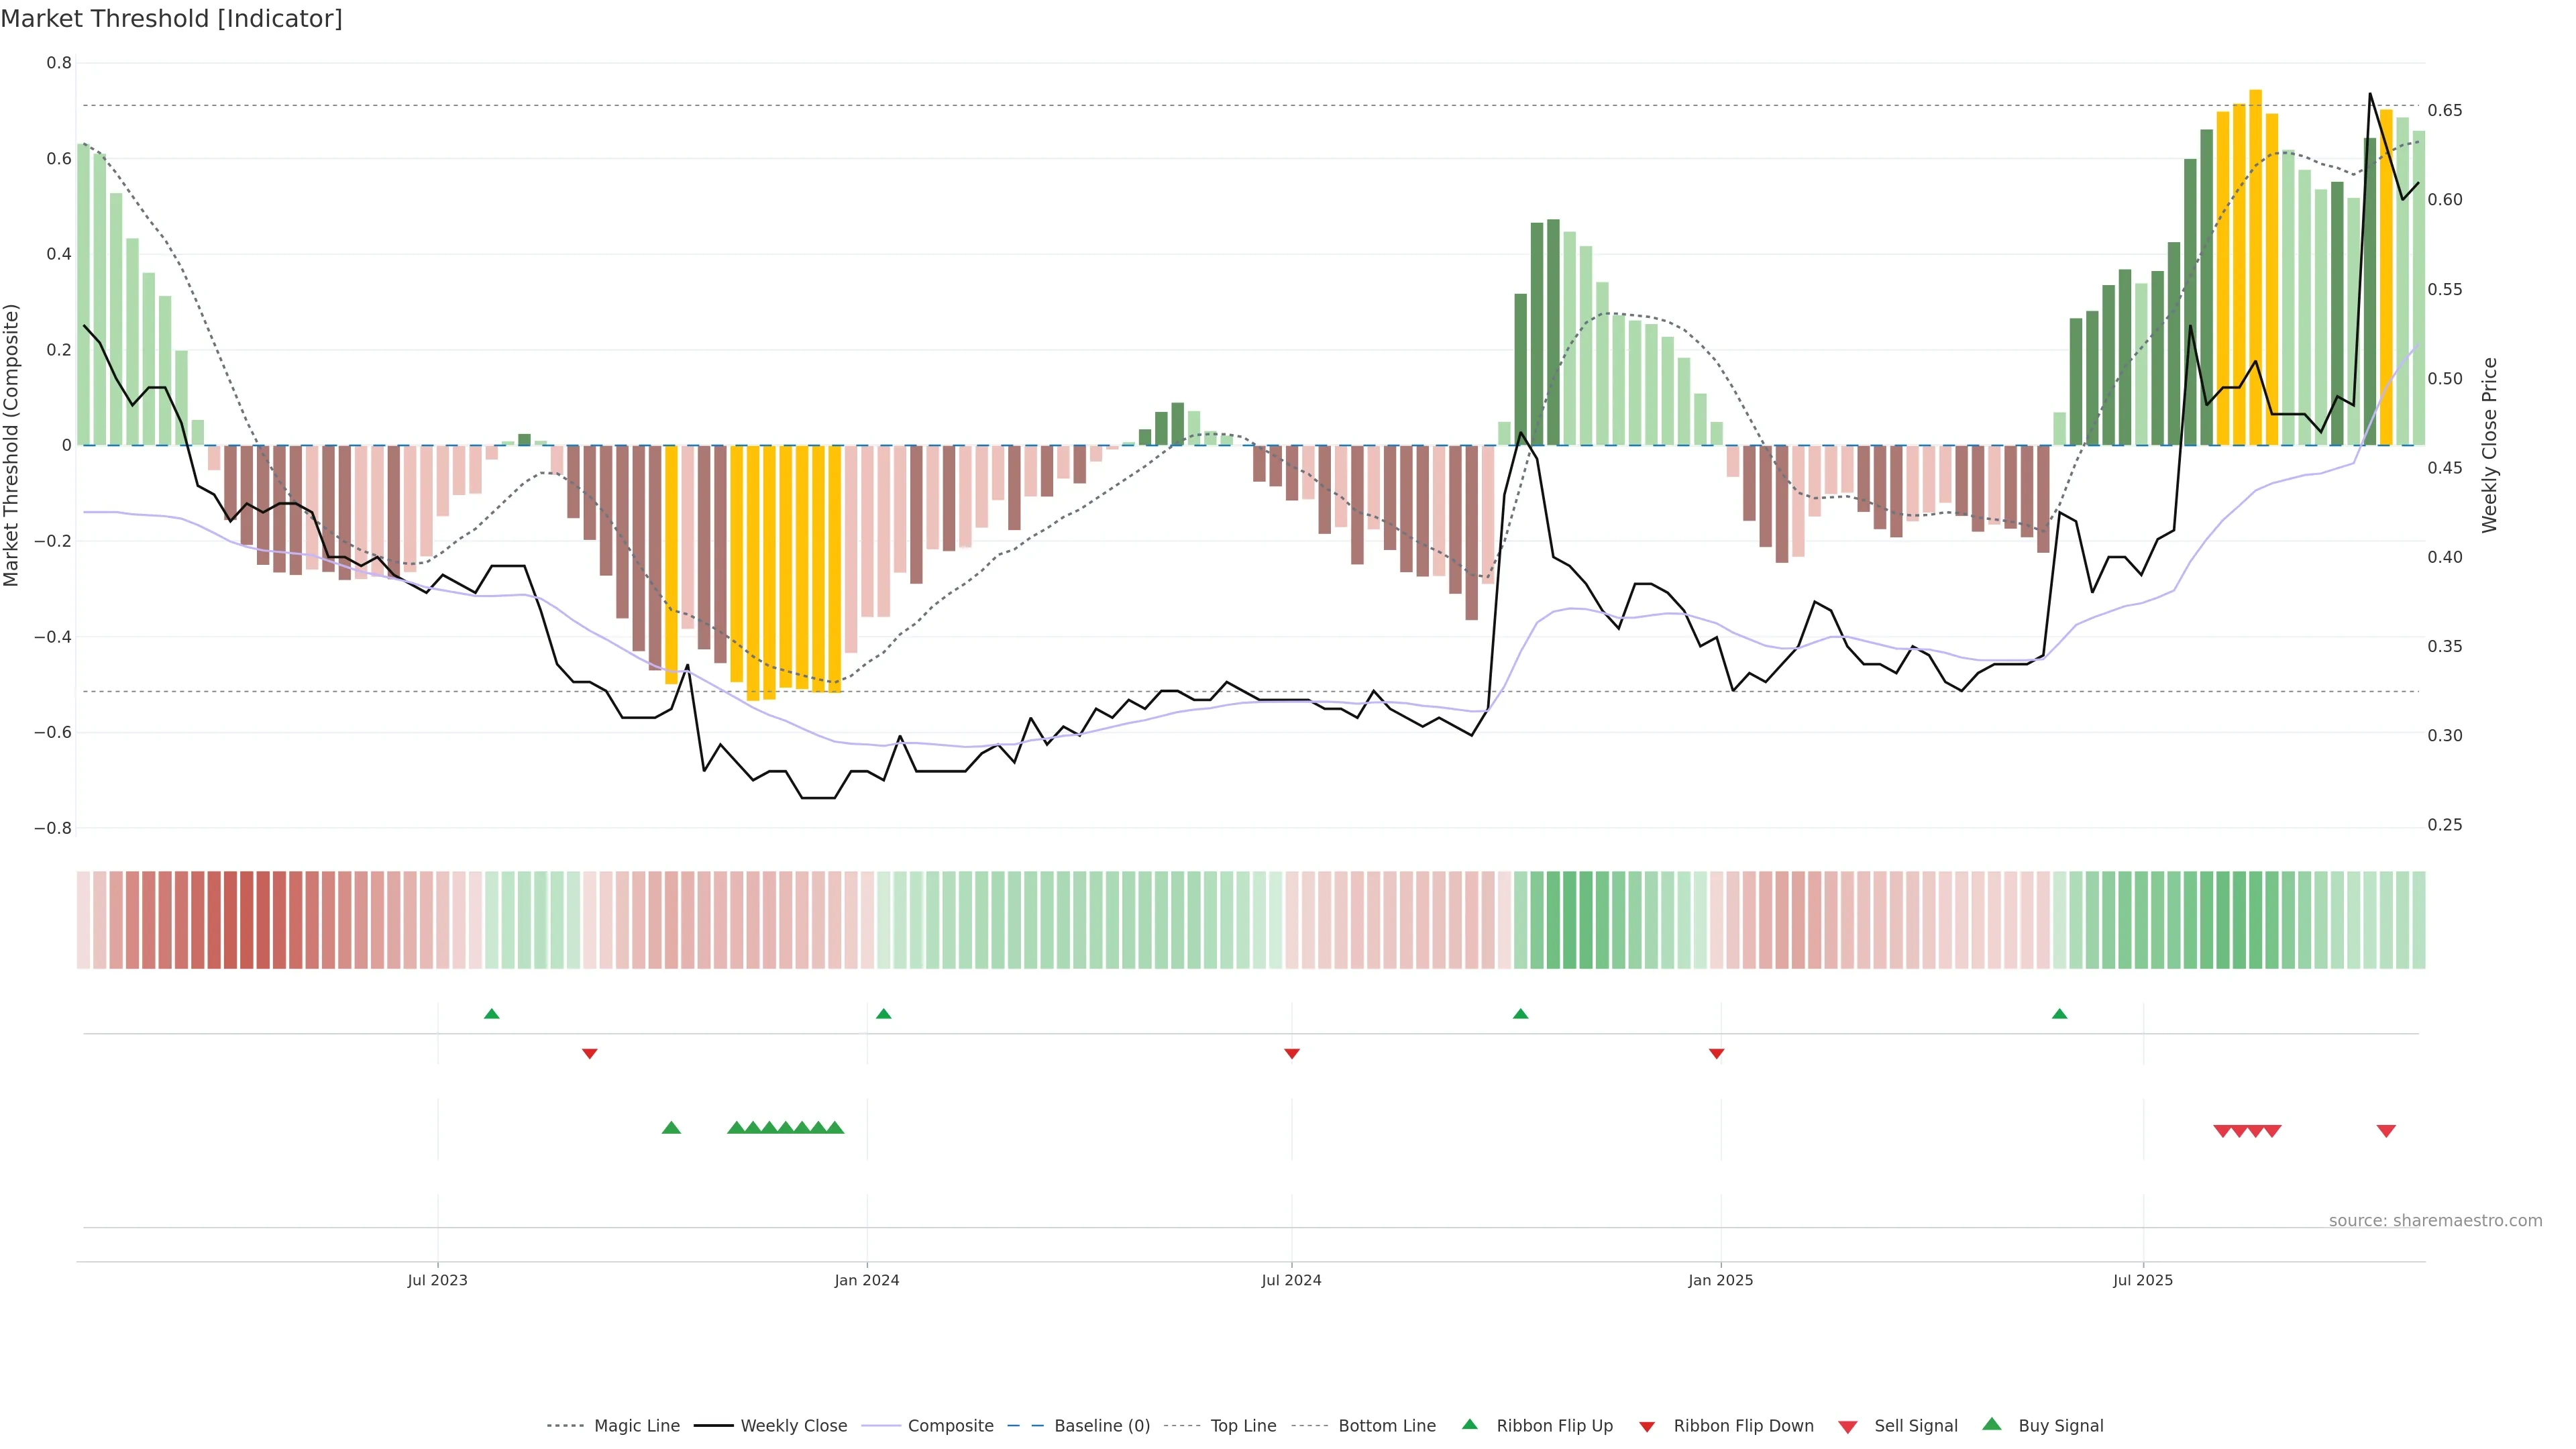Click the leftmost isolated green Buy Signal marker

671,1128
